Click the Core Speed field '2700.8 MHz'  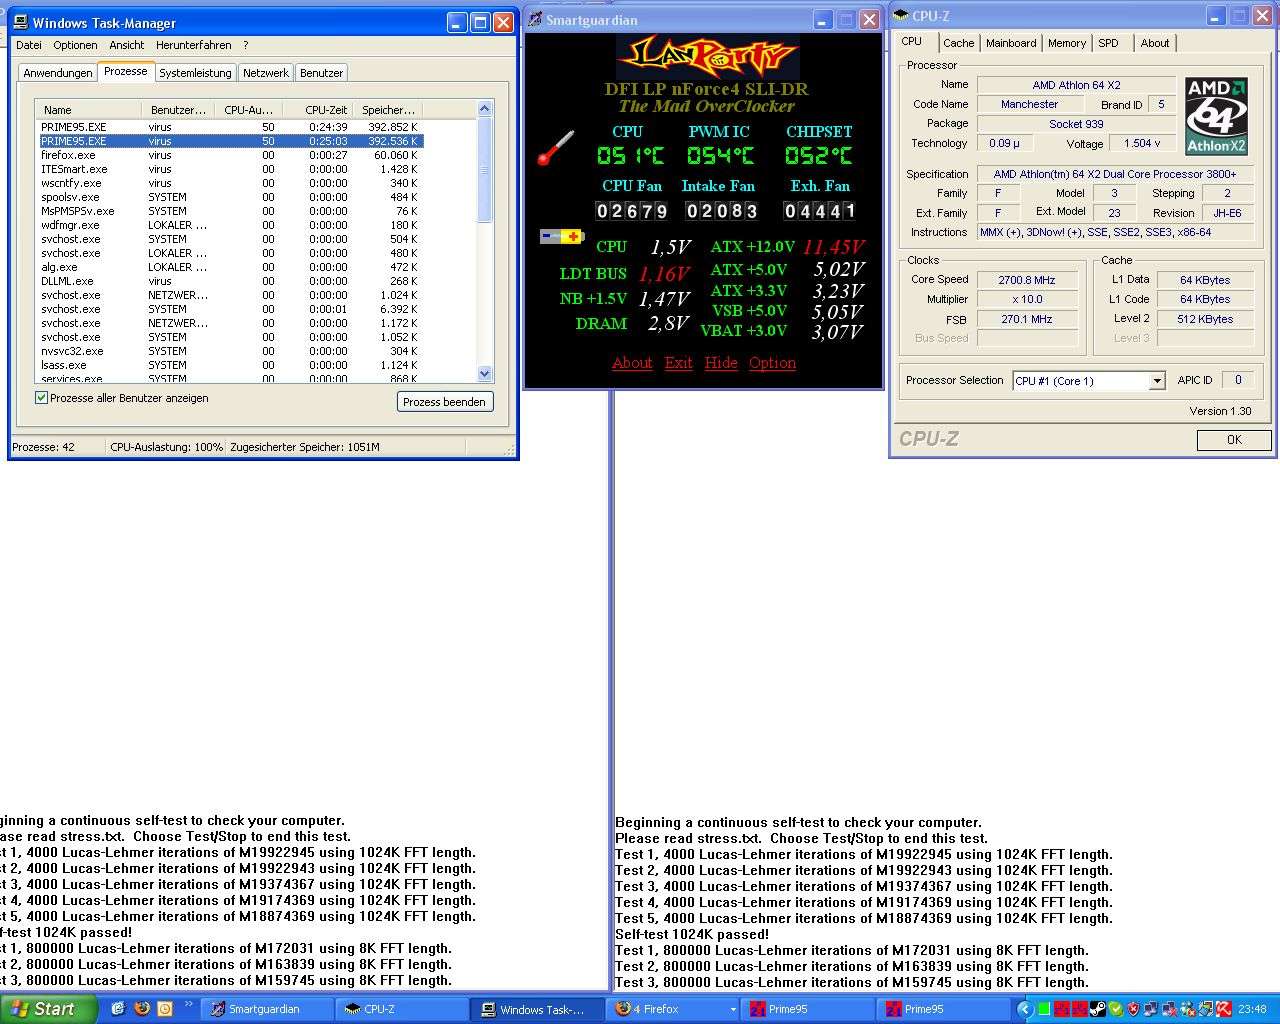pos(1026,280)
